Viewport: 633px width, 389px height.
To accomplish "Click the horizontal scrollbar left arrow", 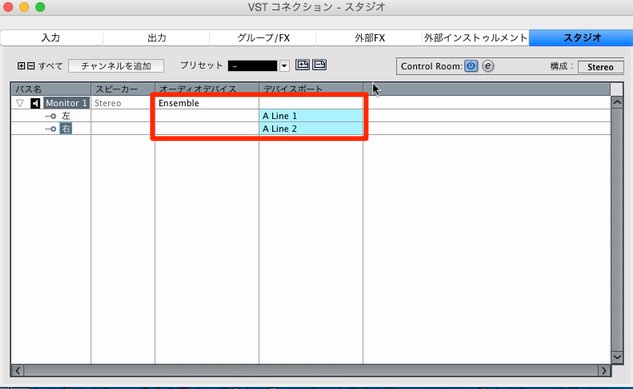I will click(17, 370).
